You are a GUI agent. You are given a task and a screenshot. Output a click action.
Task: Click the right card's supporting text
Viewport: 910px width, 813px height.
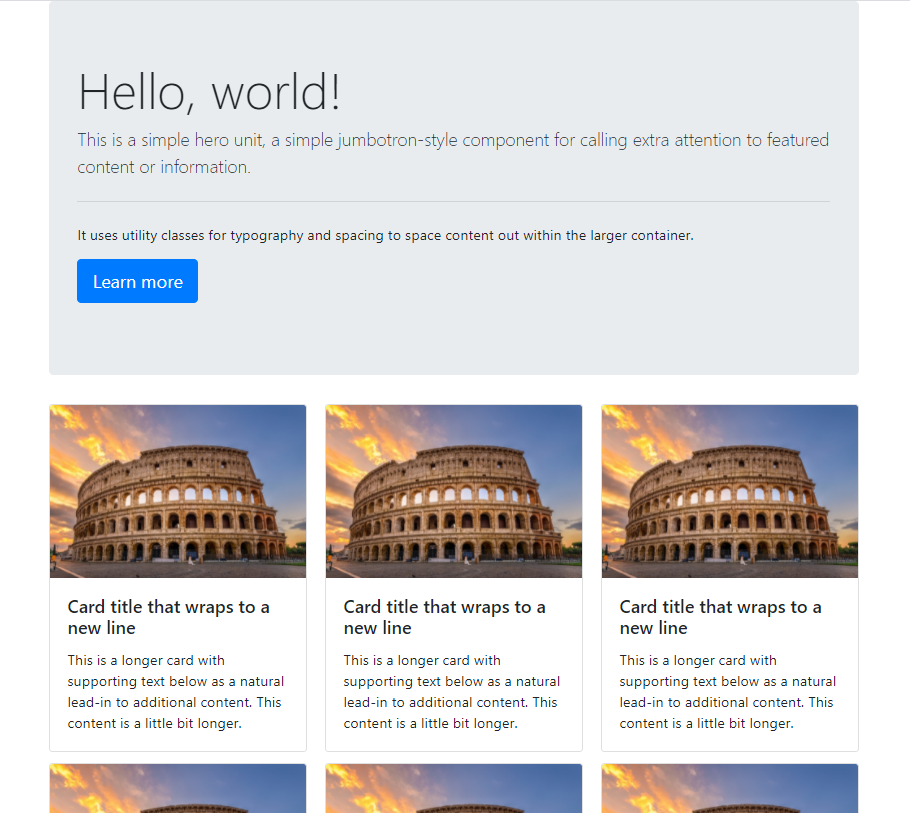point(728,692)
